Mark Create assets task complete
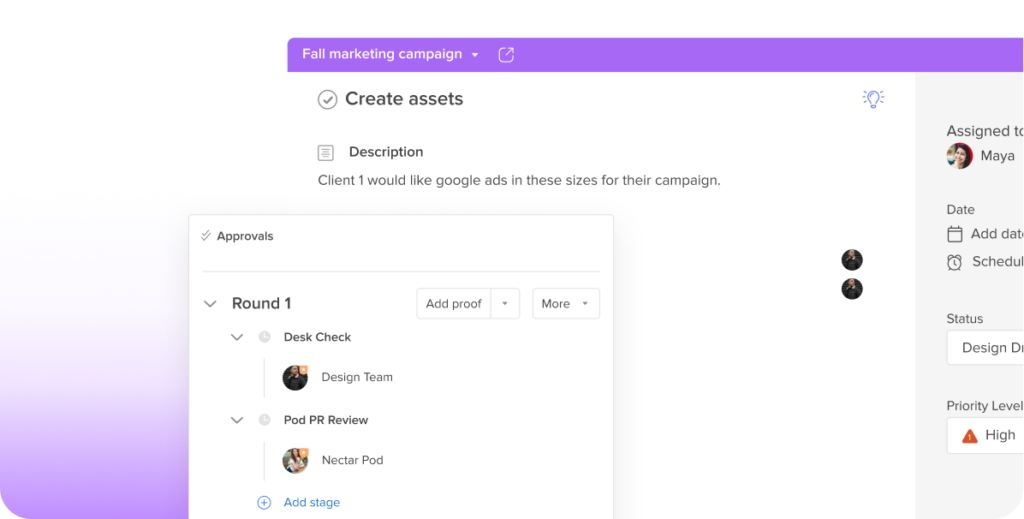This screenshot has width=1024, height=519. click(x=327, y=99)
